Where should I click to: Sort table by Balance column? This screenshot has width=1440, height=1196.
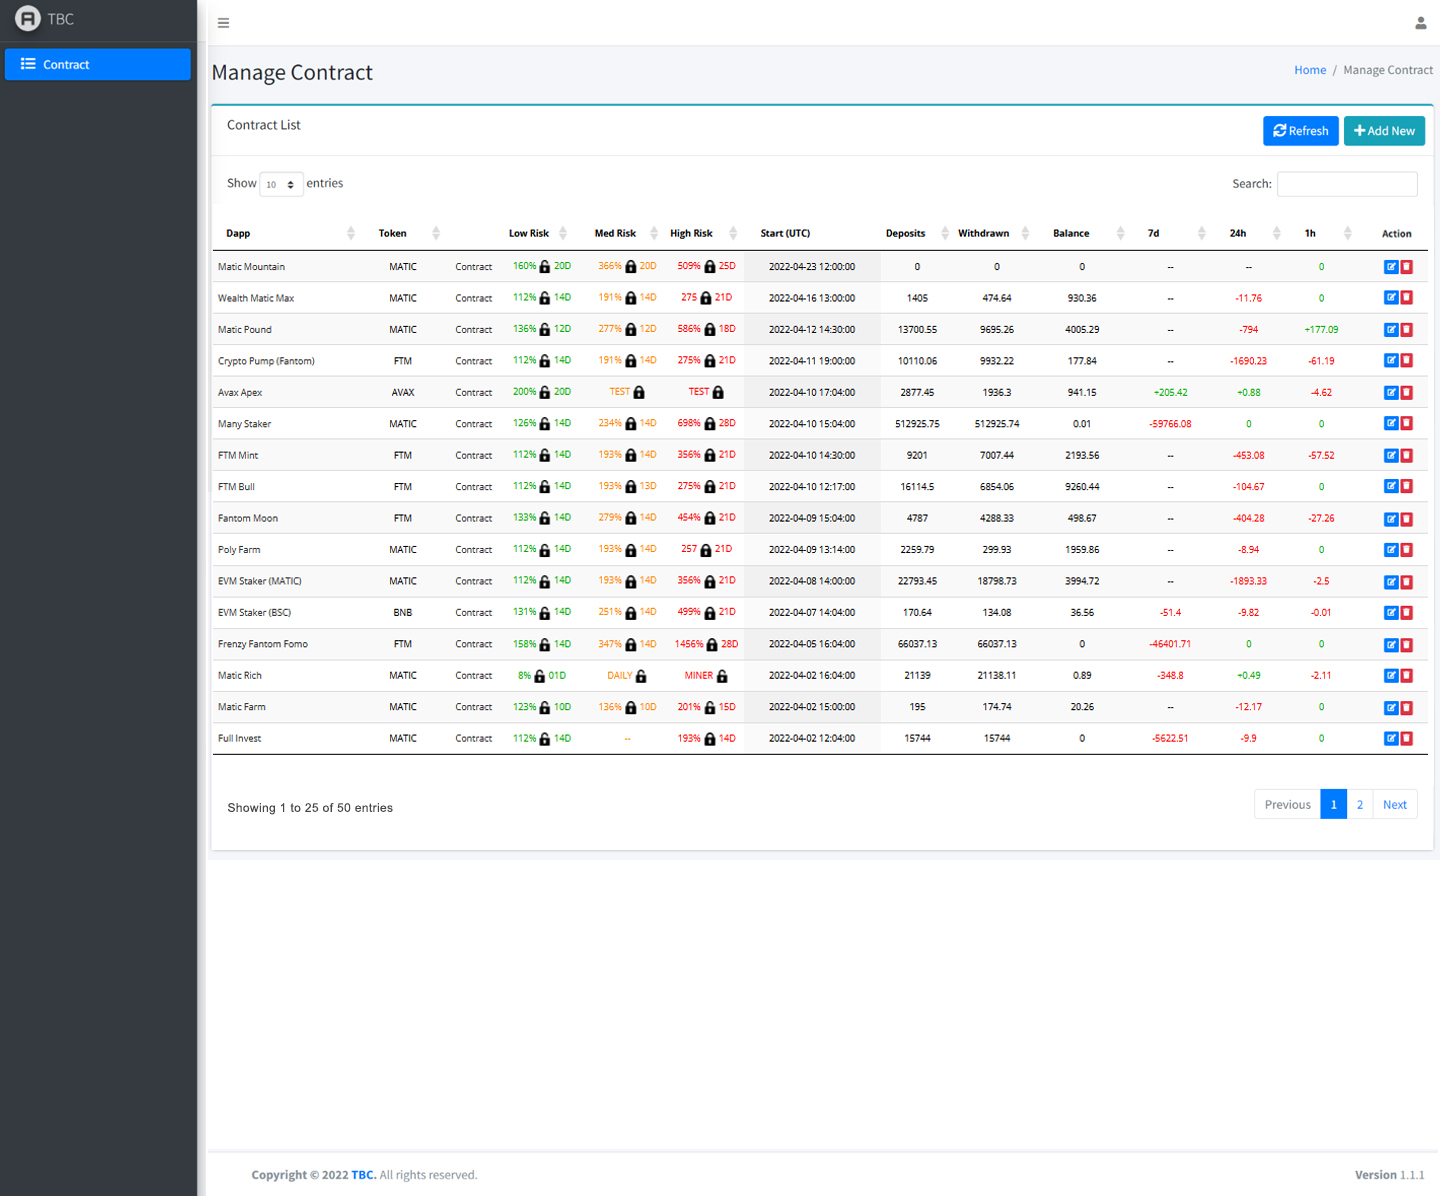[1087, 233]
